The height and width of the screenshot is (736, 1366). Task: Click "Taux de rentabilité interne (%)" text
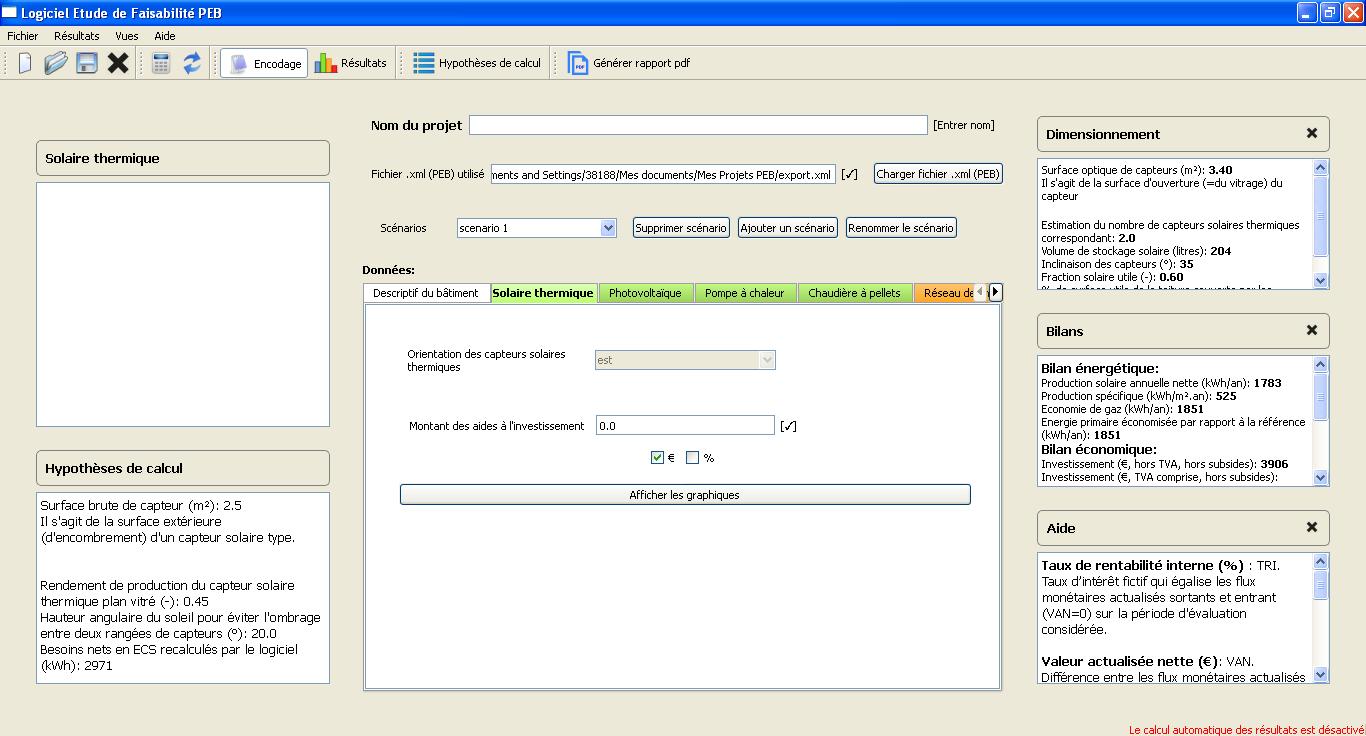(1142, 565)
